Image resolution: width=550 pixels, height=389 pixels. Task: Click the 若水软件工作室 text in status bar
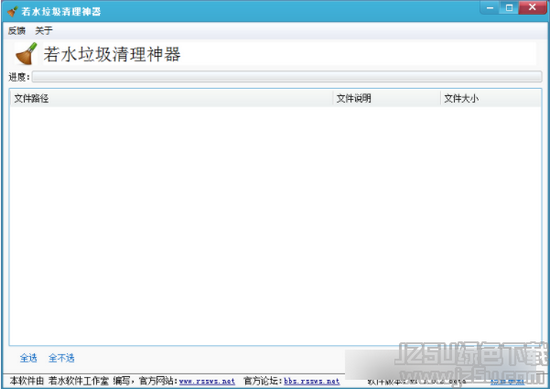[79, 381]
